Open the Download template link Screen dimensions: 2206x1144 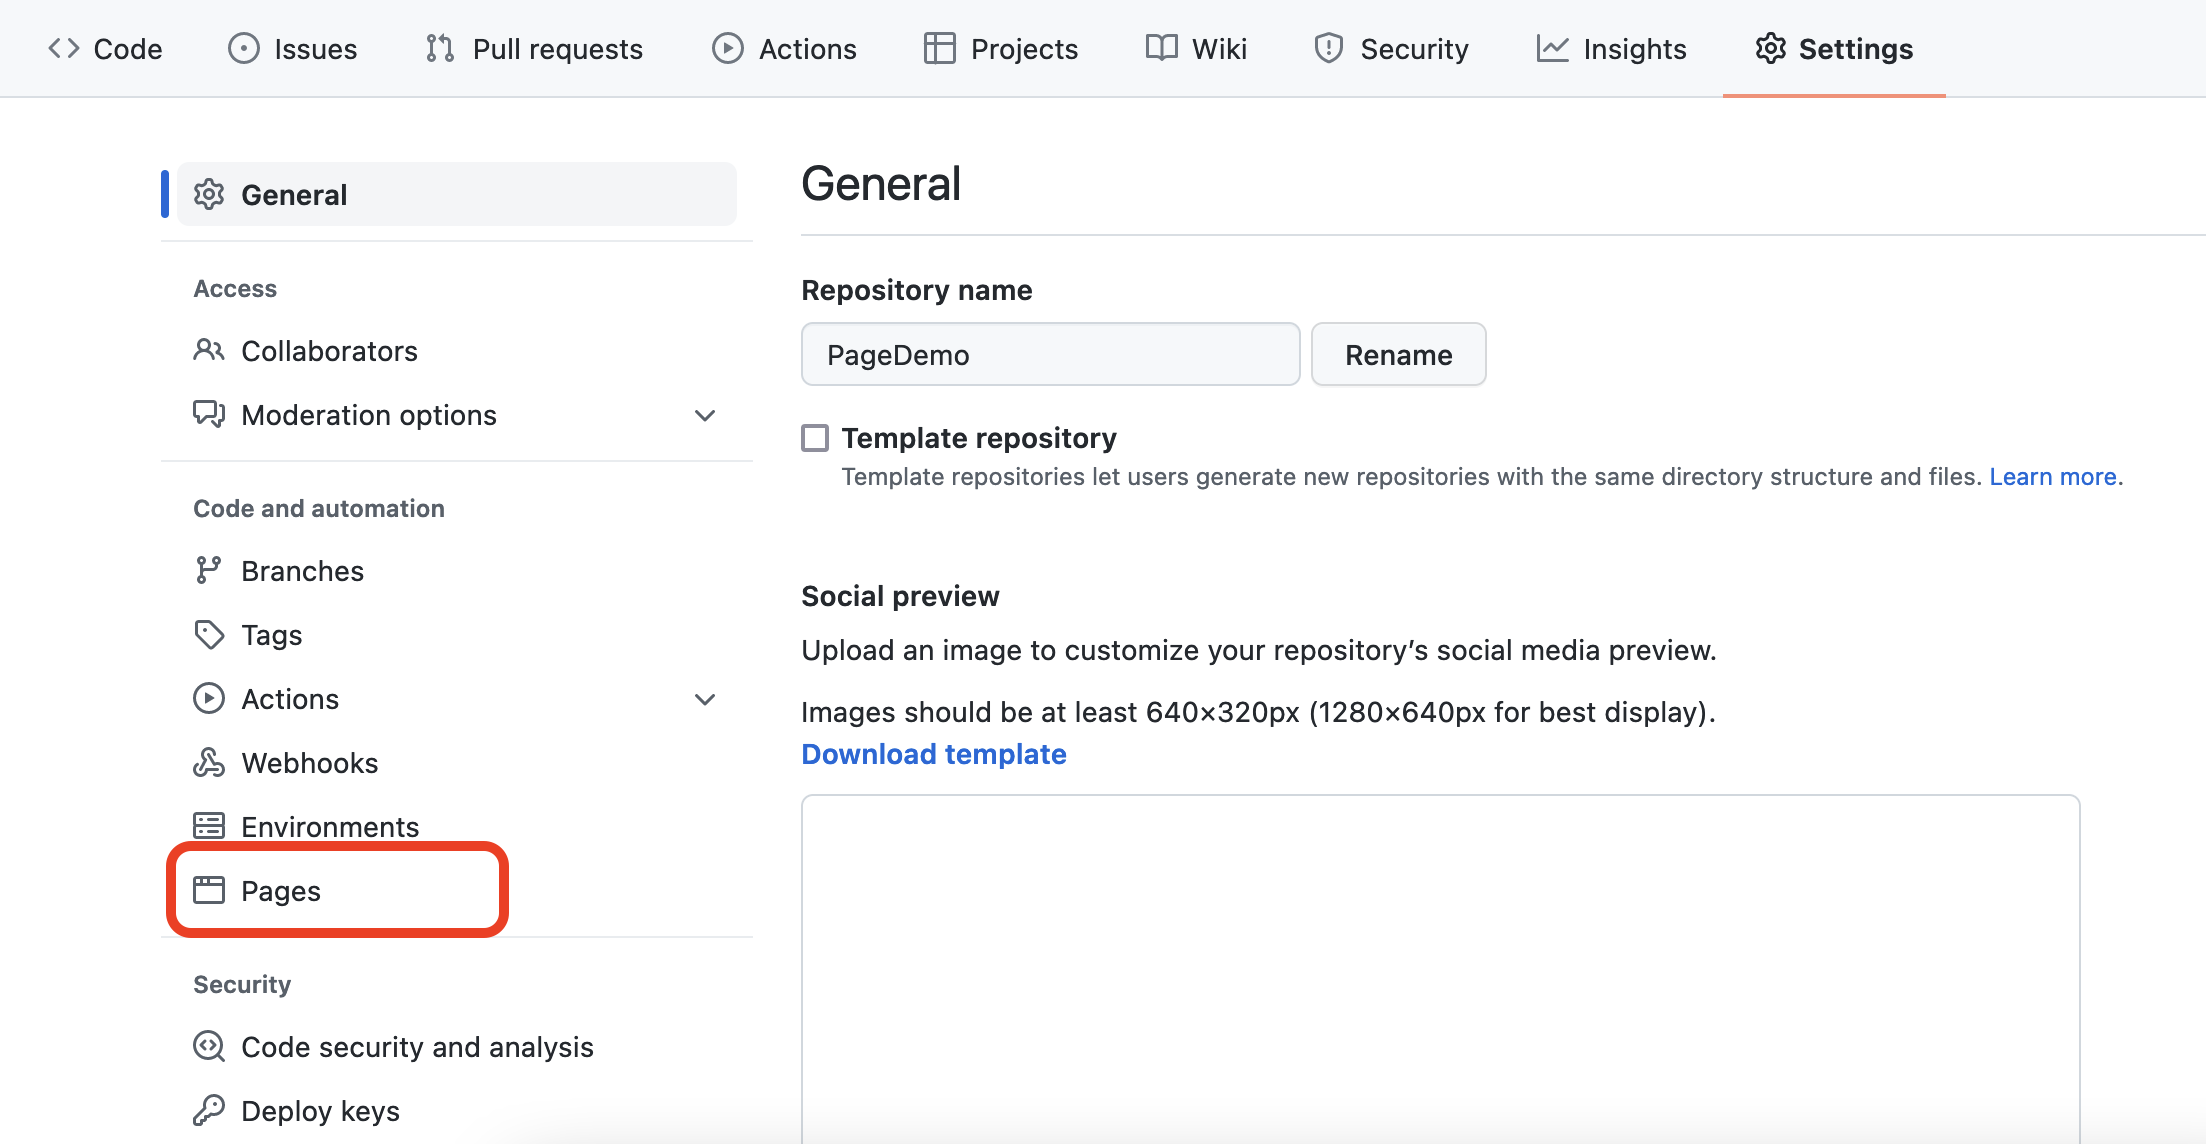933,754
